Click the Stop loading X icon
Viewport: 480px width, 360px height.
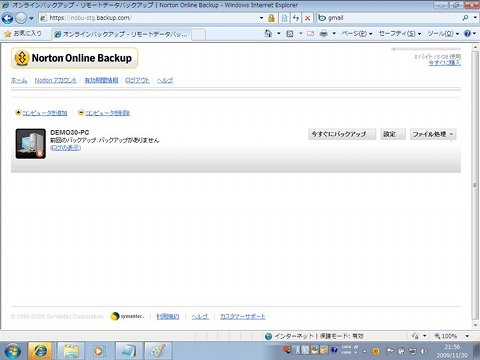tap(308, 18)
